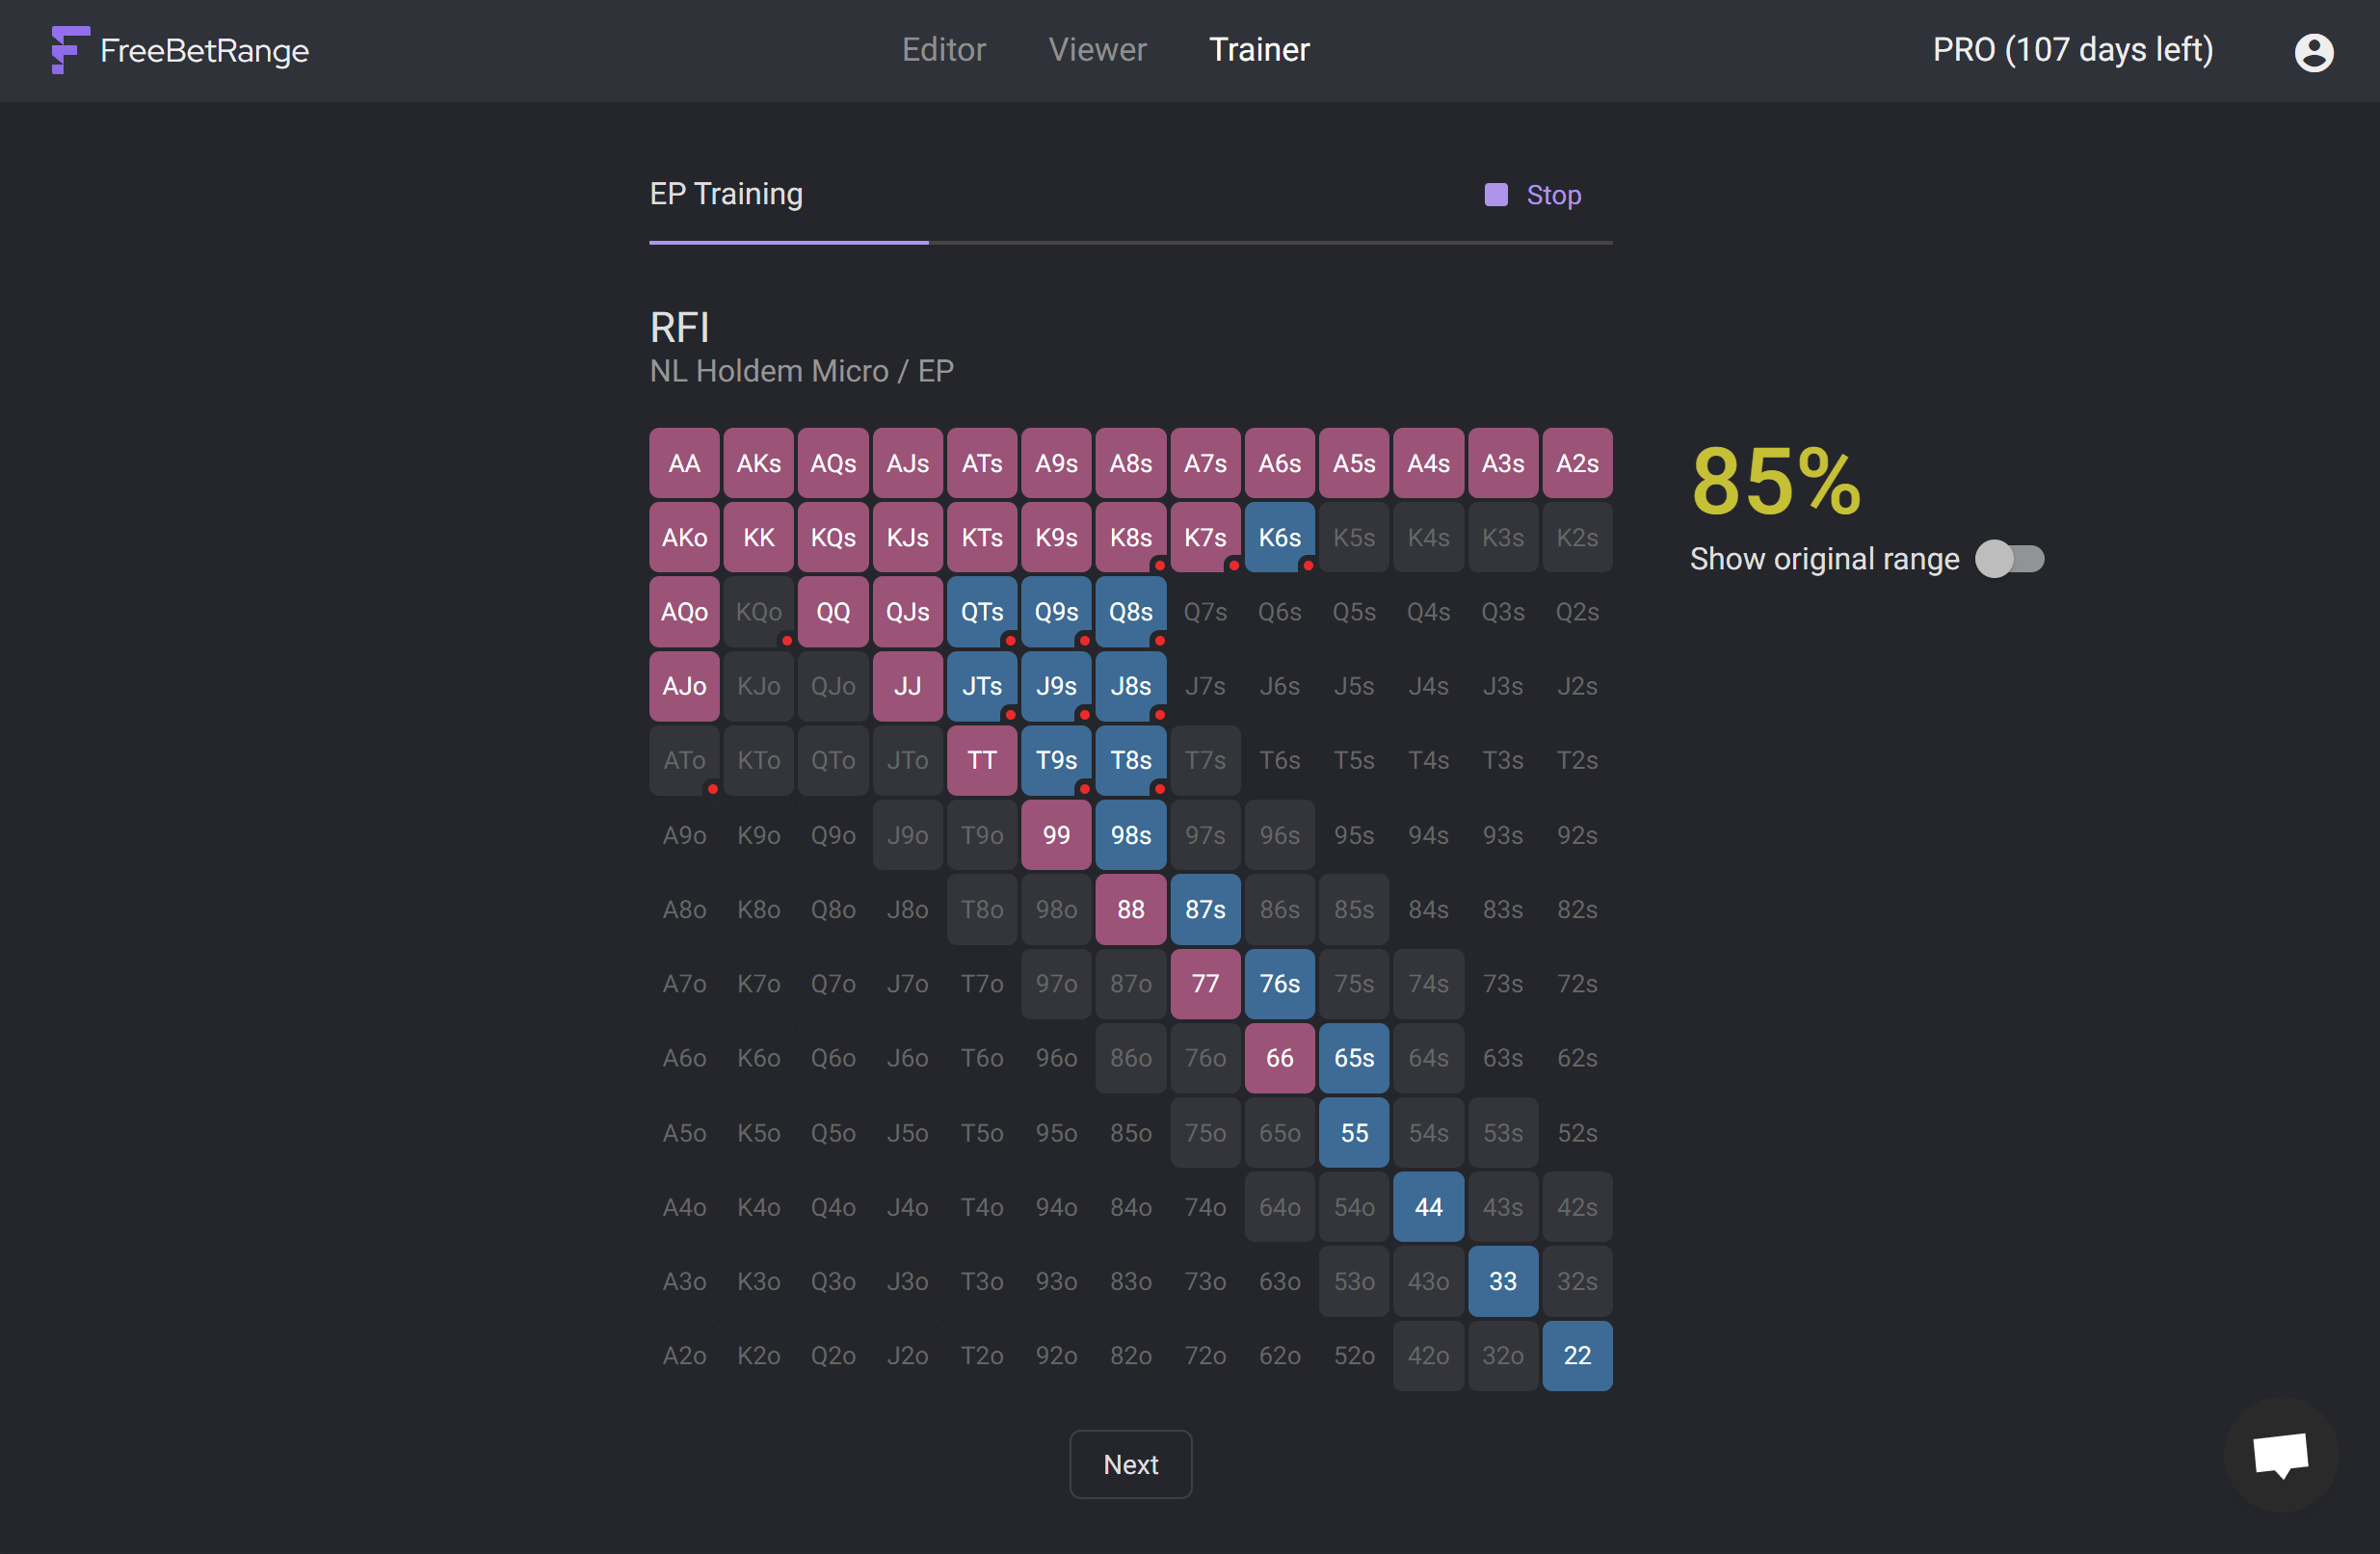
Task: Click the PRO days left label
Action: click(2072, 50)
